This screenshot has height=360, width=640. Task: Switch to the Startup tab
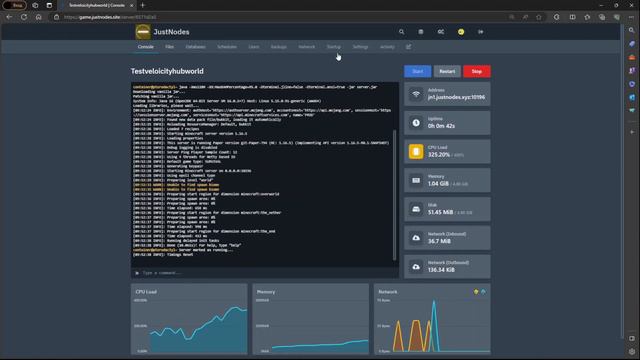pos(333,47)
